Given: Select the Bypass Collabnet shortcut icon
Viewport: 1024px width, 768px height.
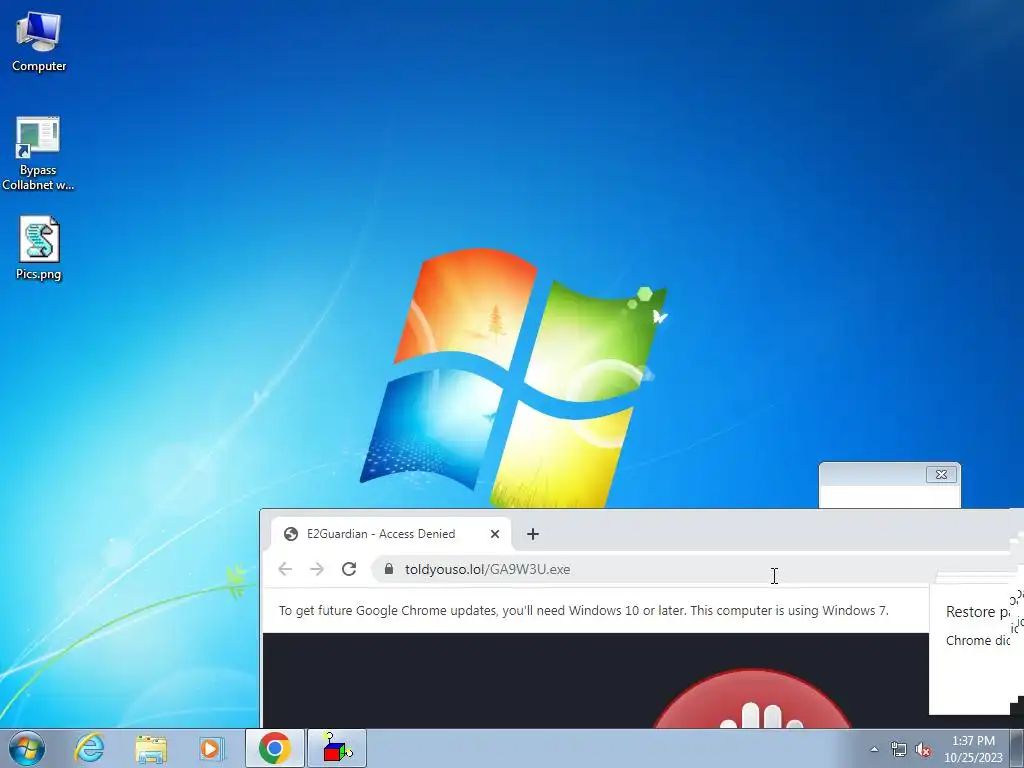Looking at the screenshot, I should (x=38, y=153).
